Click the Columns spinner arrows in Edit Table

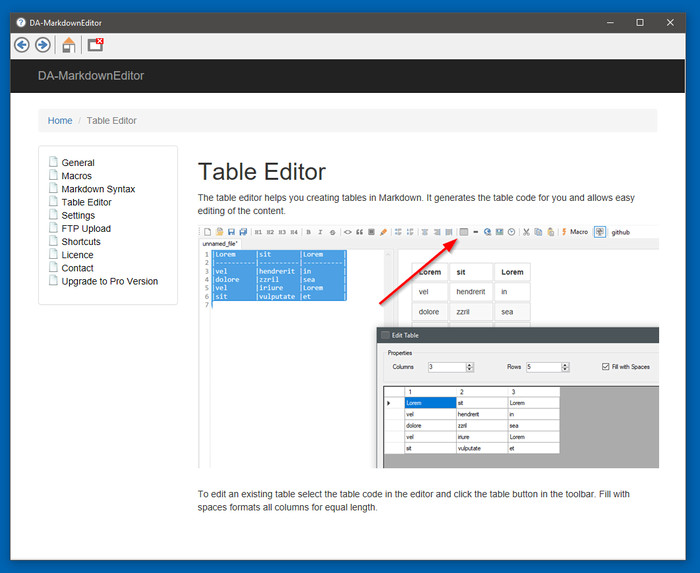point(470,367)
